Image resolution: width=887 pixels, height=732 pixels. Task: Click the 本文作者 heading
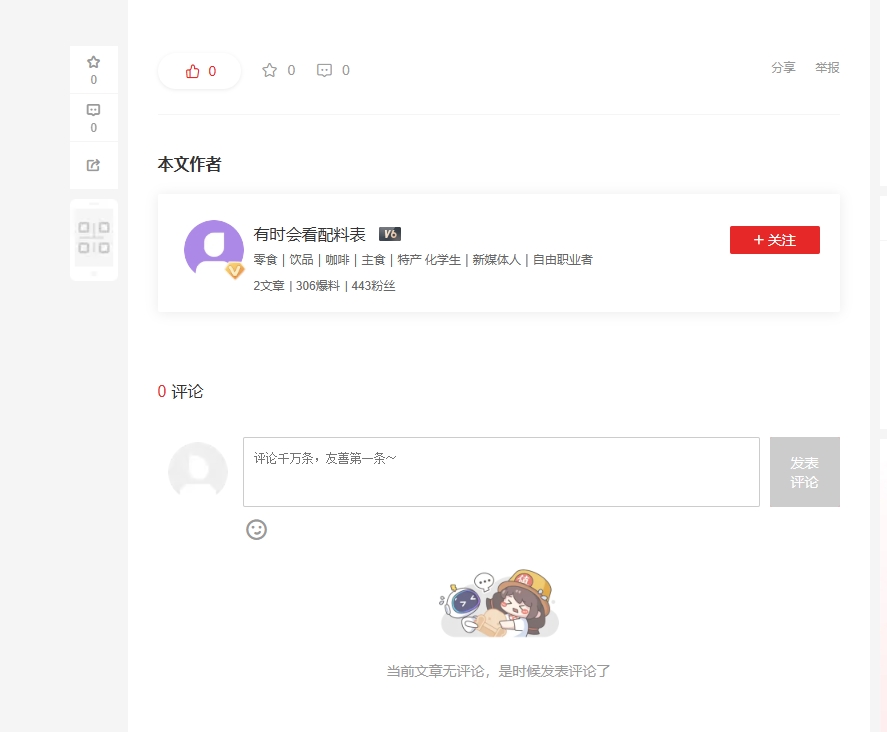pyautogui.click(x=190, y=164)
